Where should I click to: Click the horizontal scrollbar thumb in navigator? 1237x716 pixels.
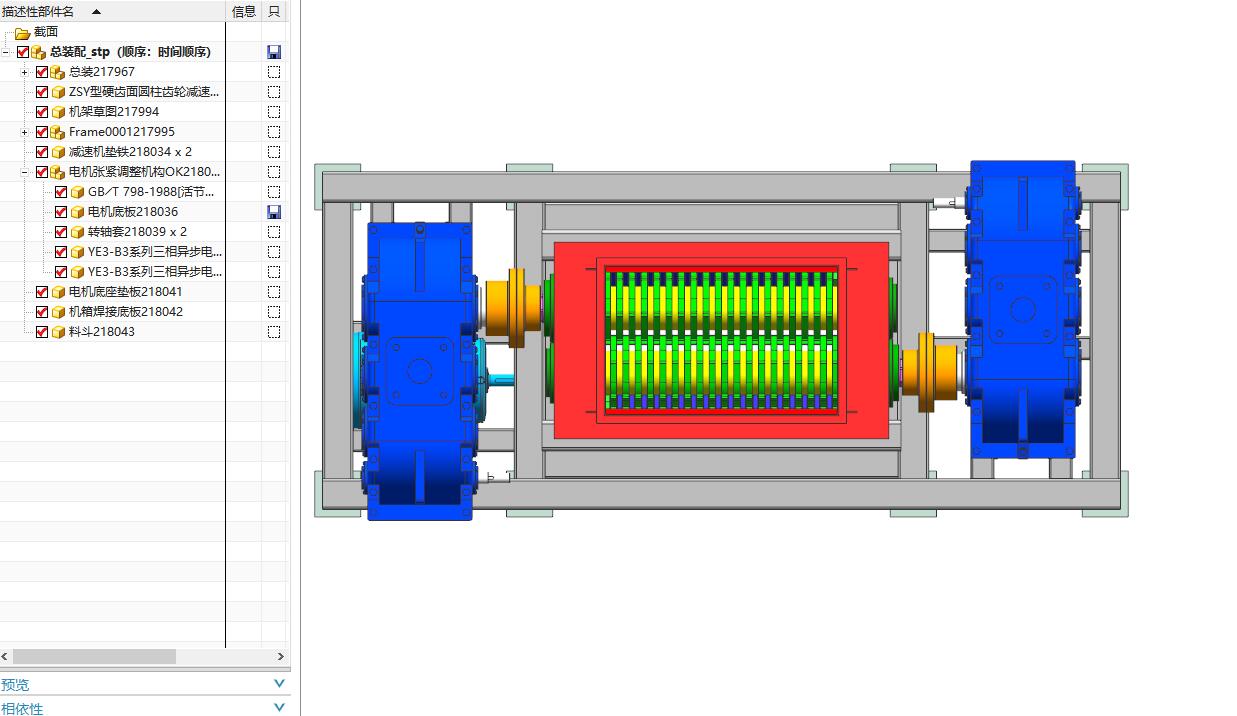(94, 656)
